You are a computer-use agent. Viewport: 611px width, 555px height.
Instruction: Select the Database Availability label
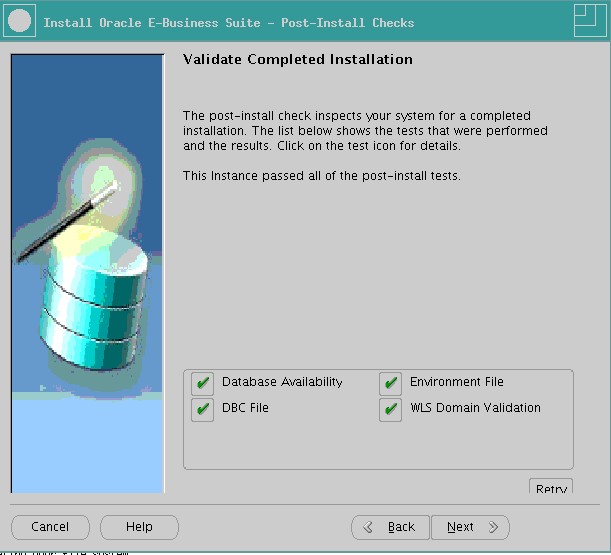[x=282, y=382]
